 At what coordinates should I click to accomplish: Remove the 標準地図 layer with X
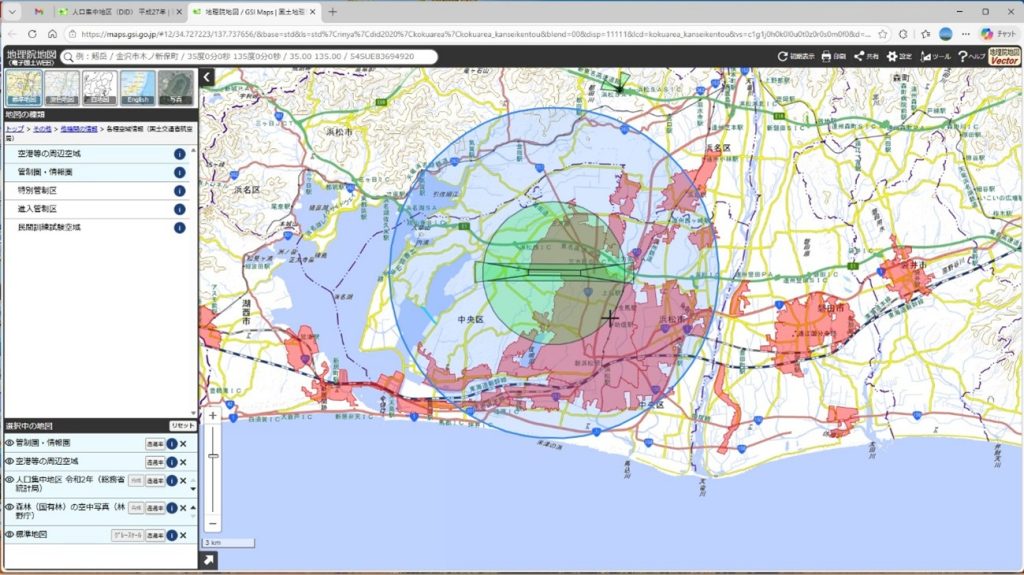coord(184,535)
